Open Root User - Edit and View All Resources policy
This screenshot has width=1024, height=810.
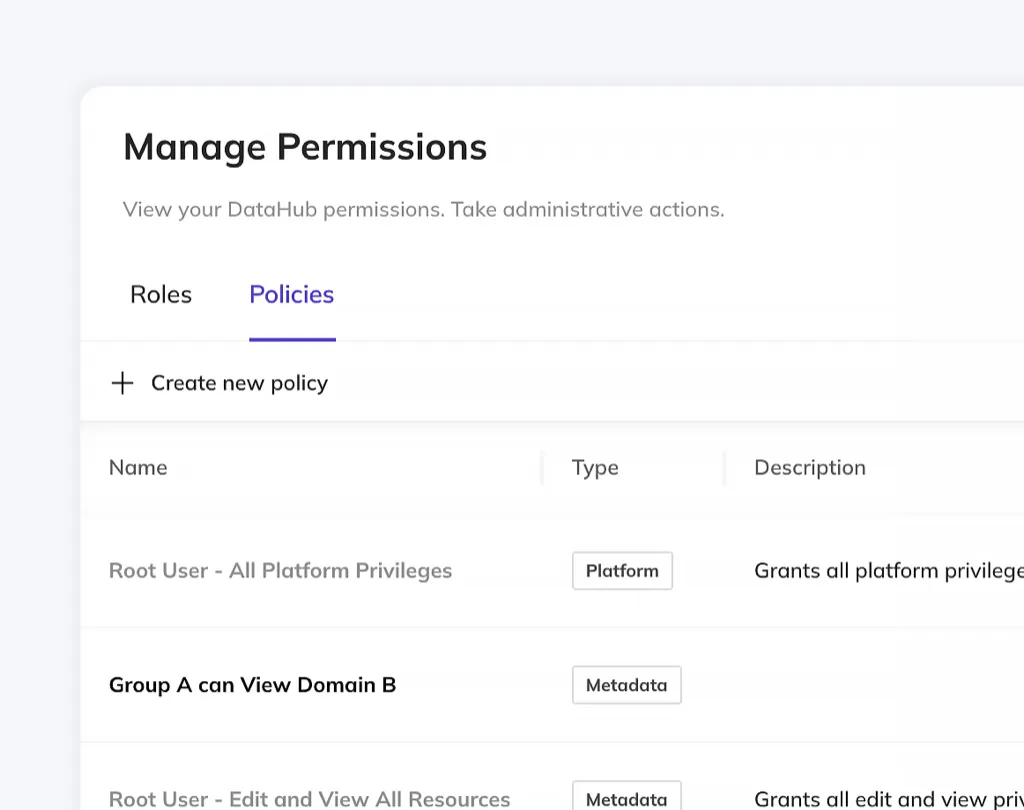(x=309, y=799)
